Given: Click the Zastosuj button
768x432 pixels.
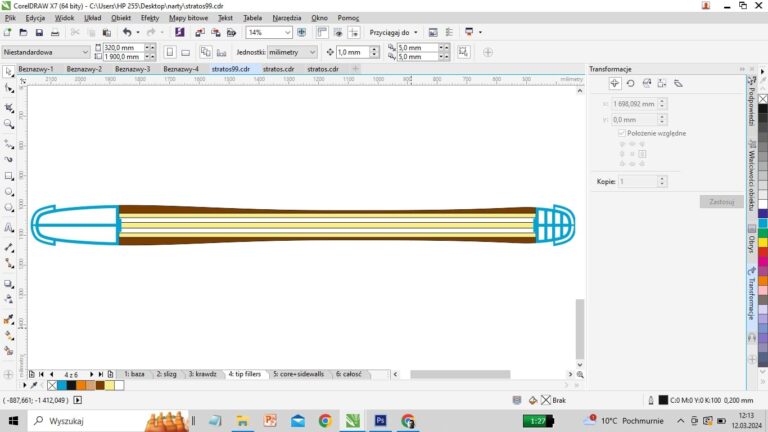Looking at the screenshot, I should (720, 201).
